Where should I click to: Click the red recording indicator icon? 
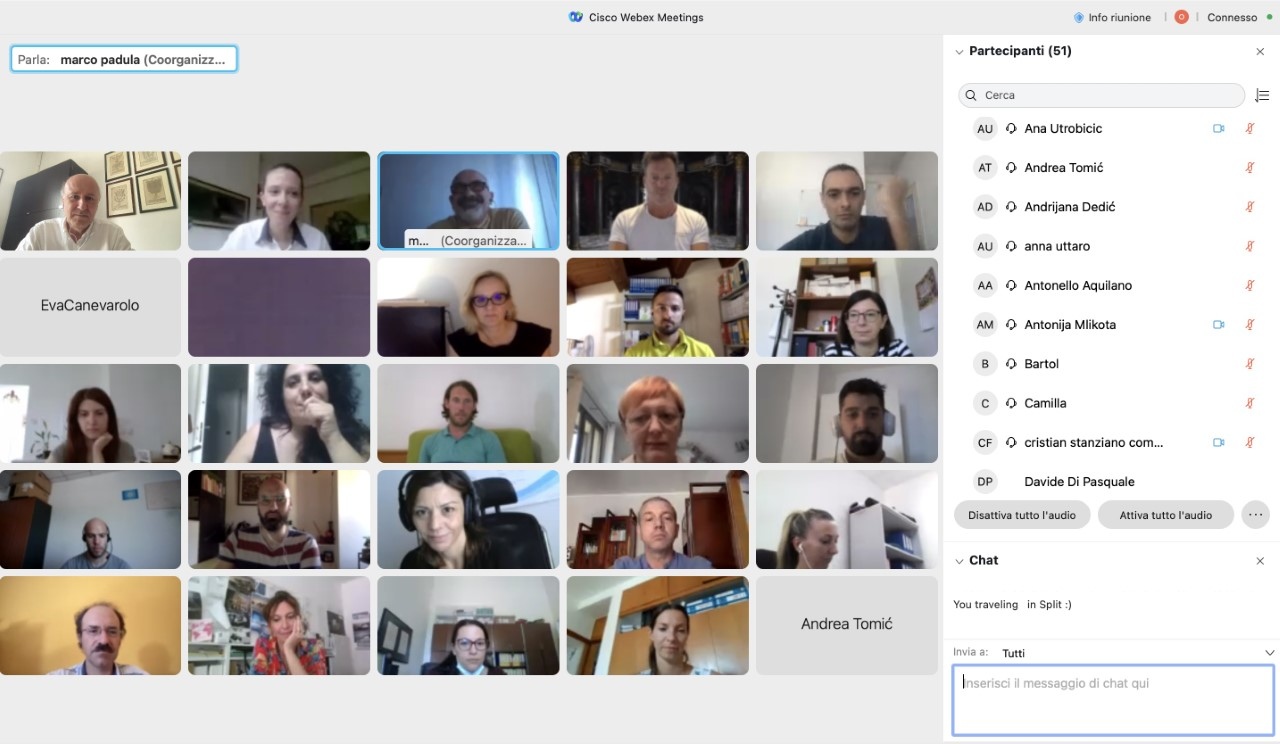coord(1181,17)
